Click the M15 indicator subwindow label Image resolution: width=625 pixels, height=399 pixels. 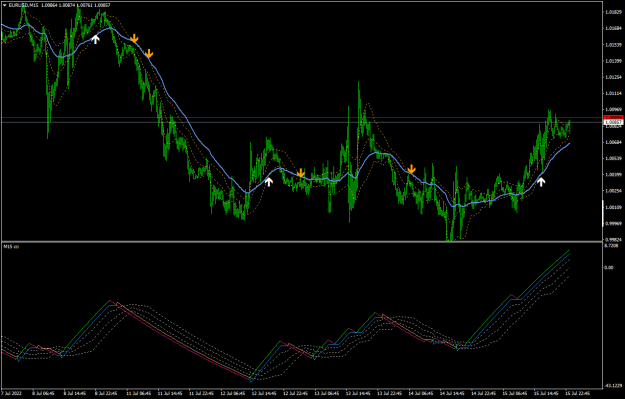pos(11,247)
